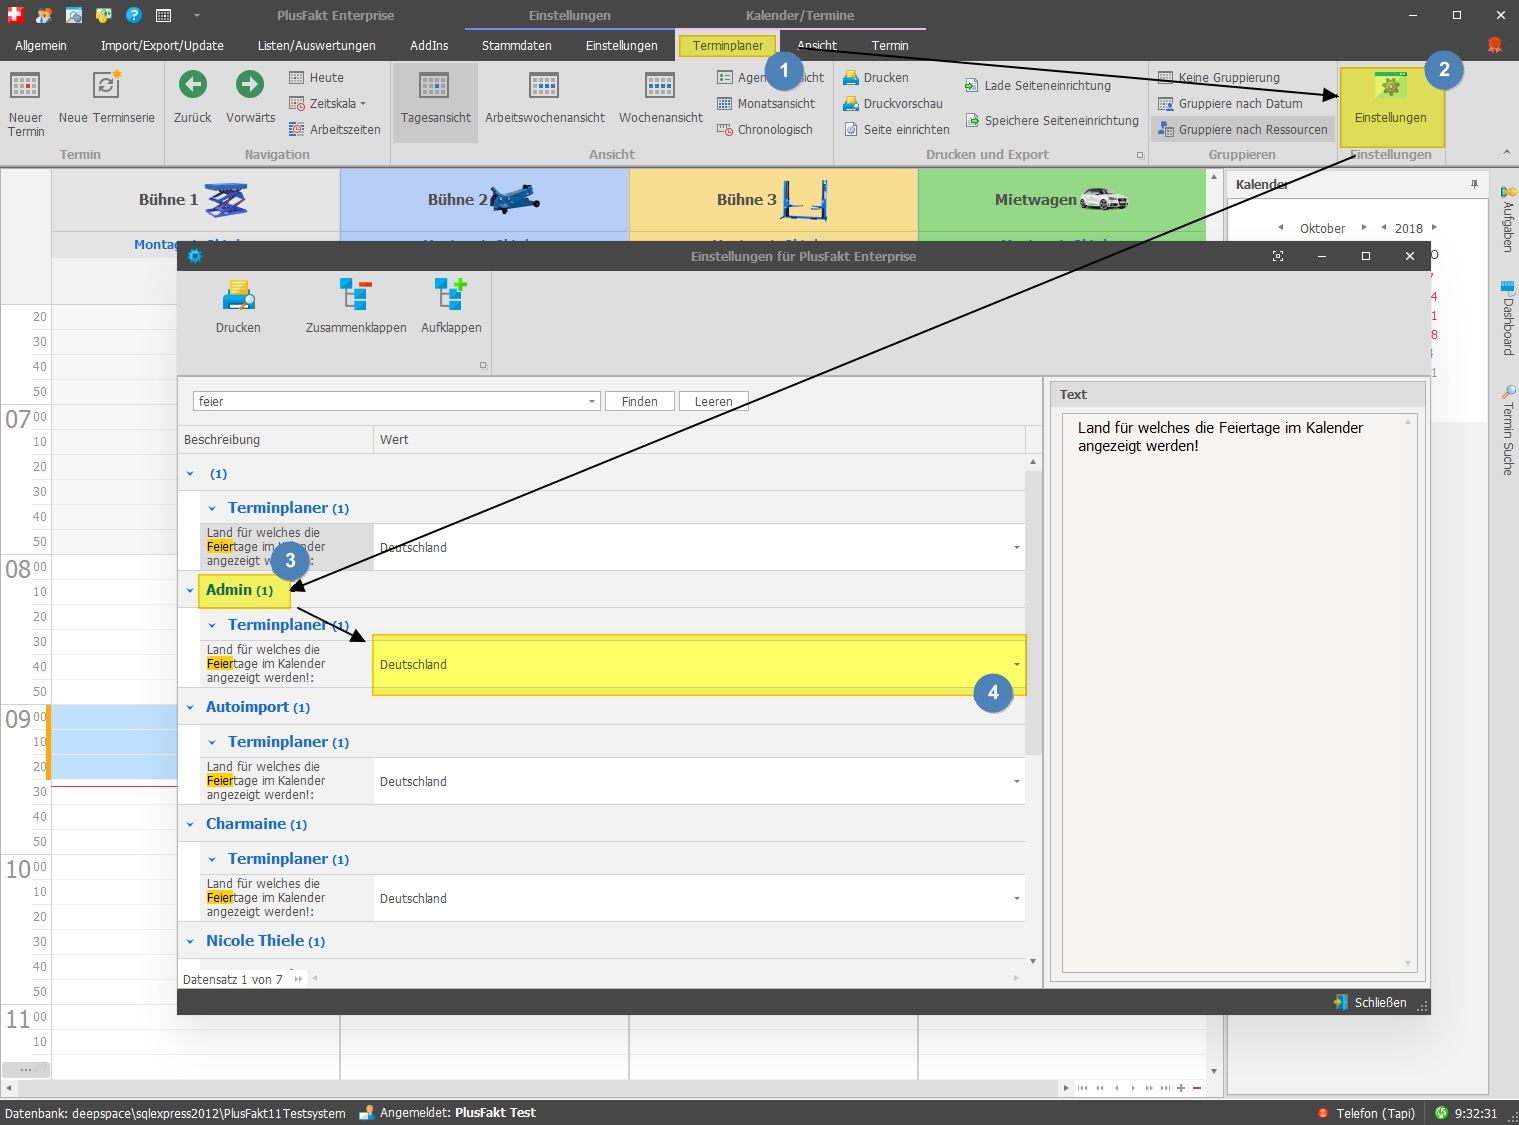Open Druckvorschau
Image resolution: width=1519 pixels, height=1125 pixels.
(x=893, y=103)
